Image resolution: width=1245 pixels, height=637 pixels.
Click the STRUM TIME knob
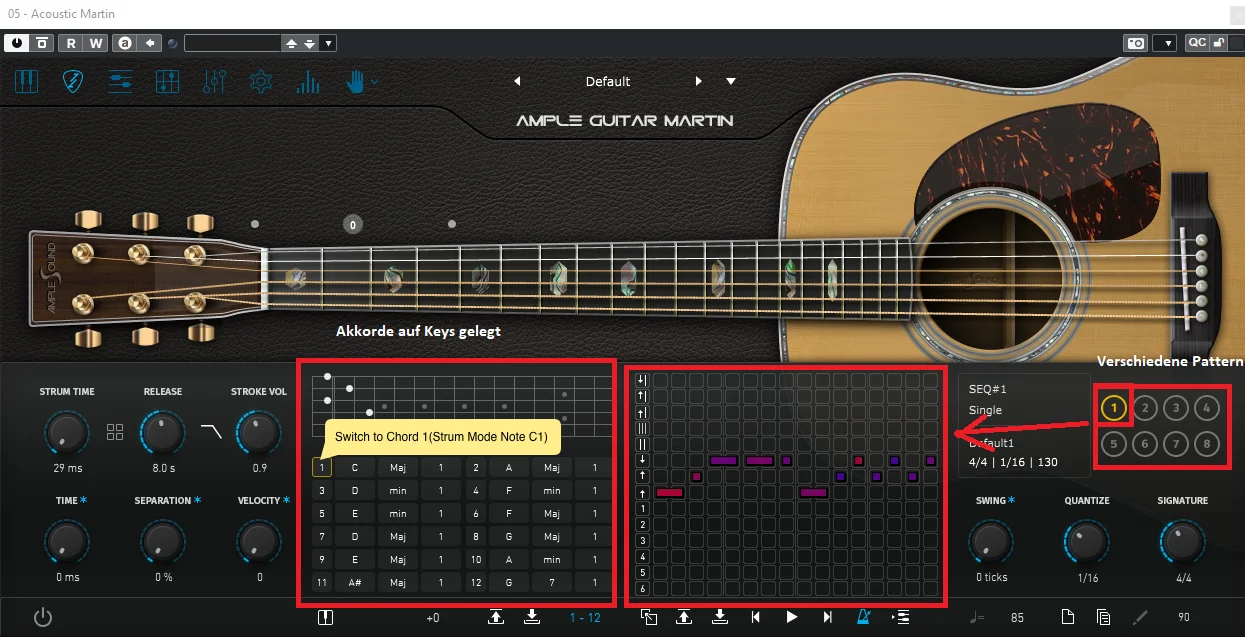tap(66, 433)
